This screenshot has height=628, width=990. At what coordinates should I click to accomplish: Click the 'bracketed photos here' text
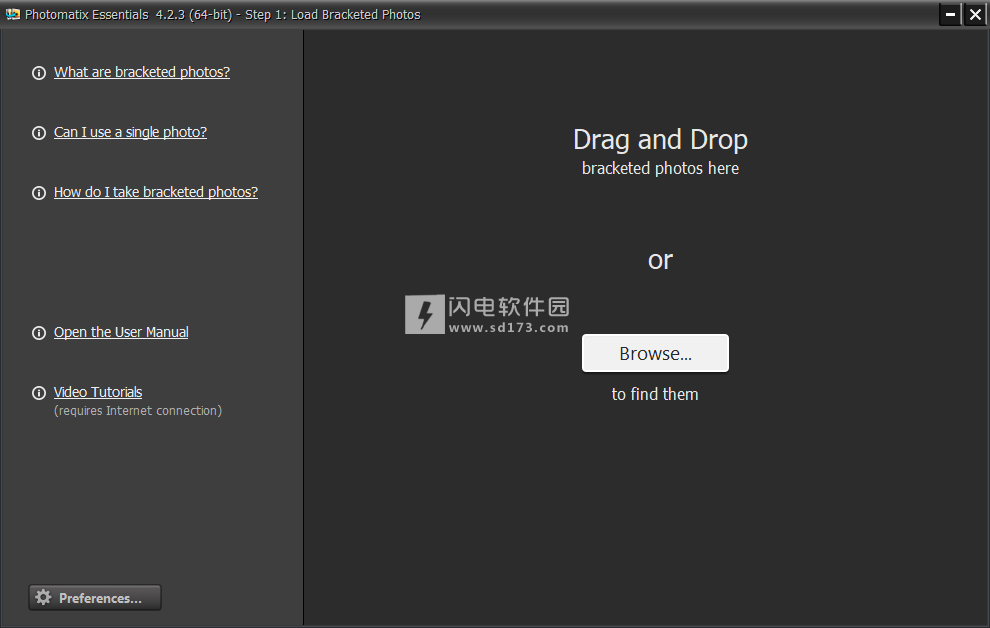click(x=660, y=169)
